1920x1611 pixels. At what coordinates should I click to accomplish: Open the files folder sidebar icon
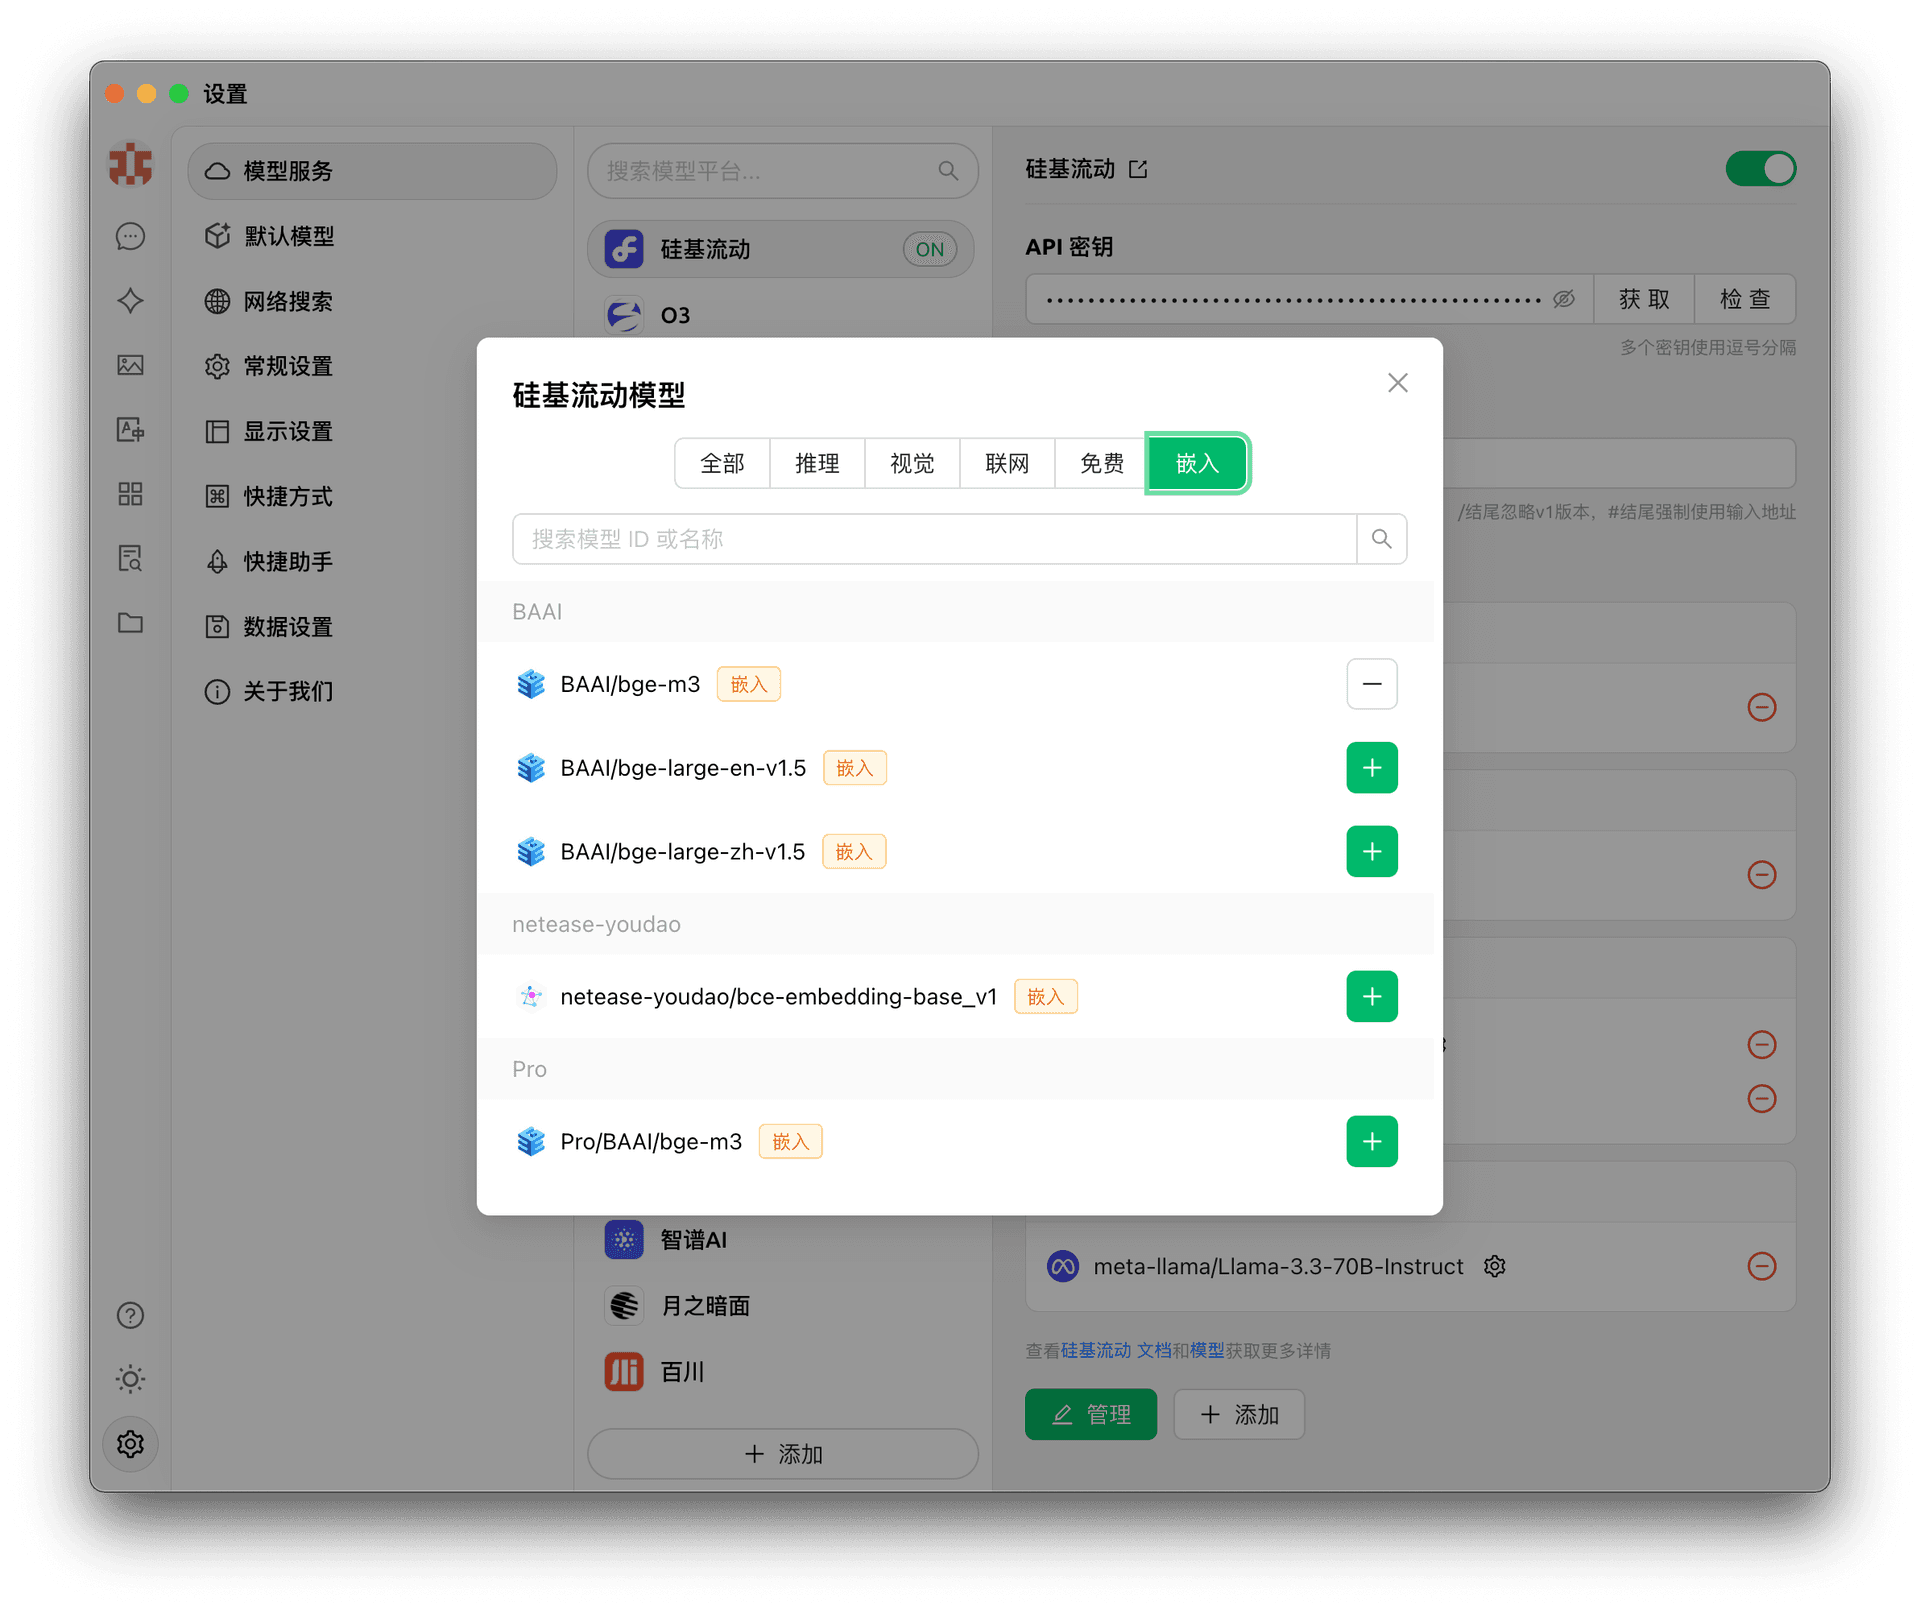pyautogui.click(x=130, y=623)
